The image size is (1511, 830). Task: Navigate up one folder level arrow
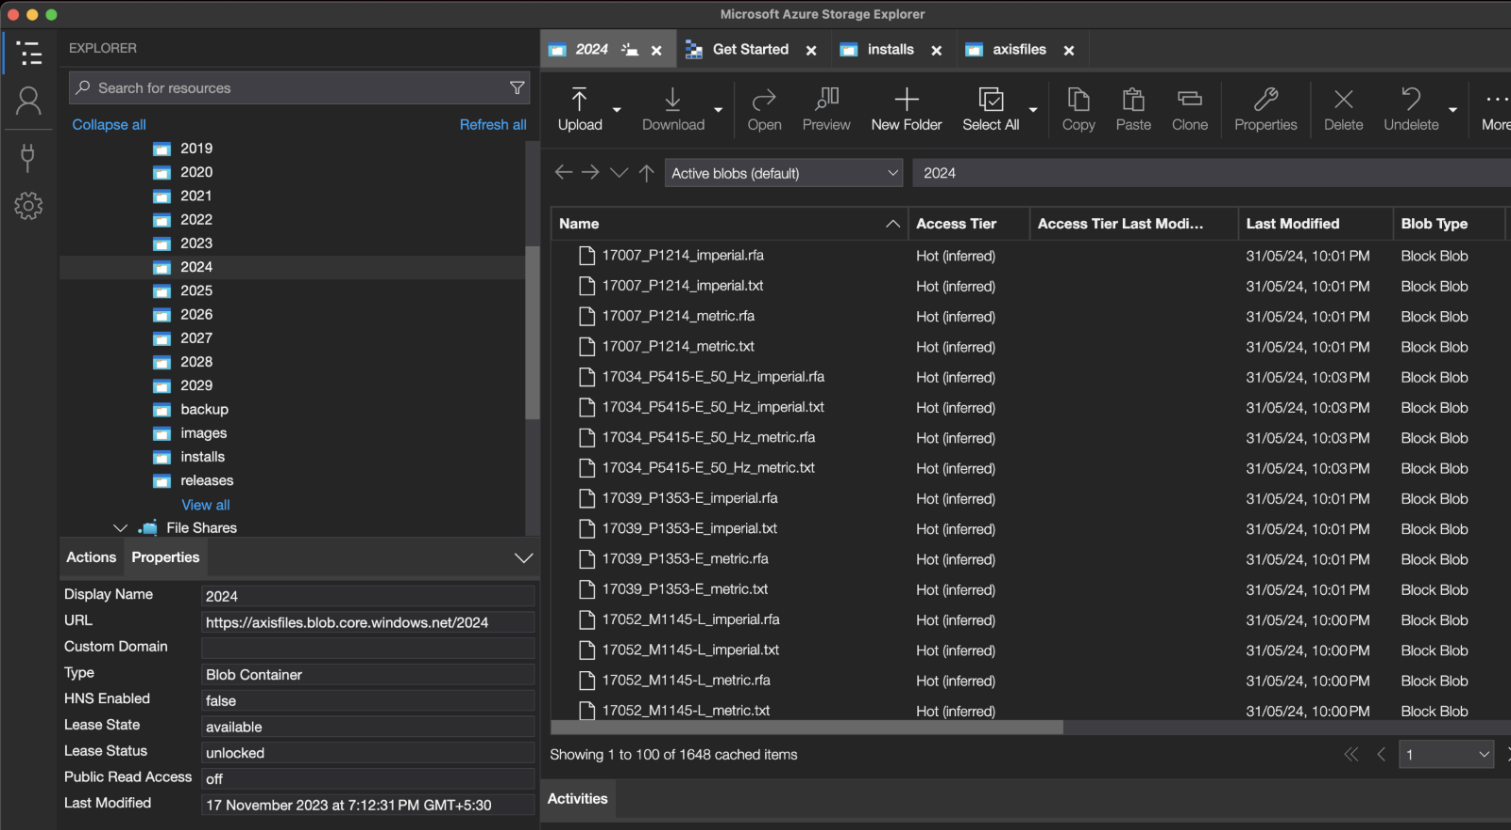[x=647, y=173]
